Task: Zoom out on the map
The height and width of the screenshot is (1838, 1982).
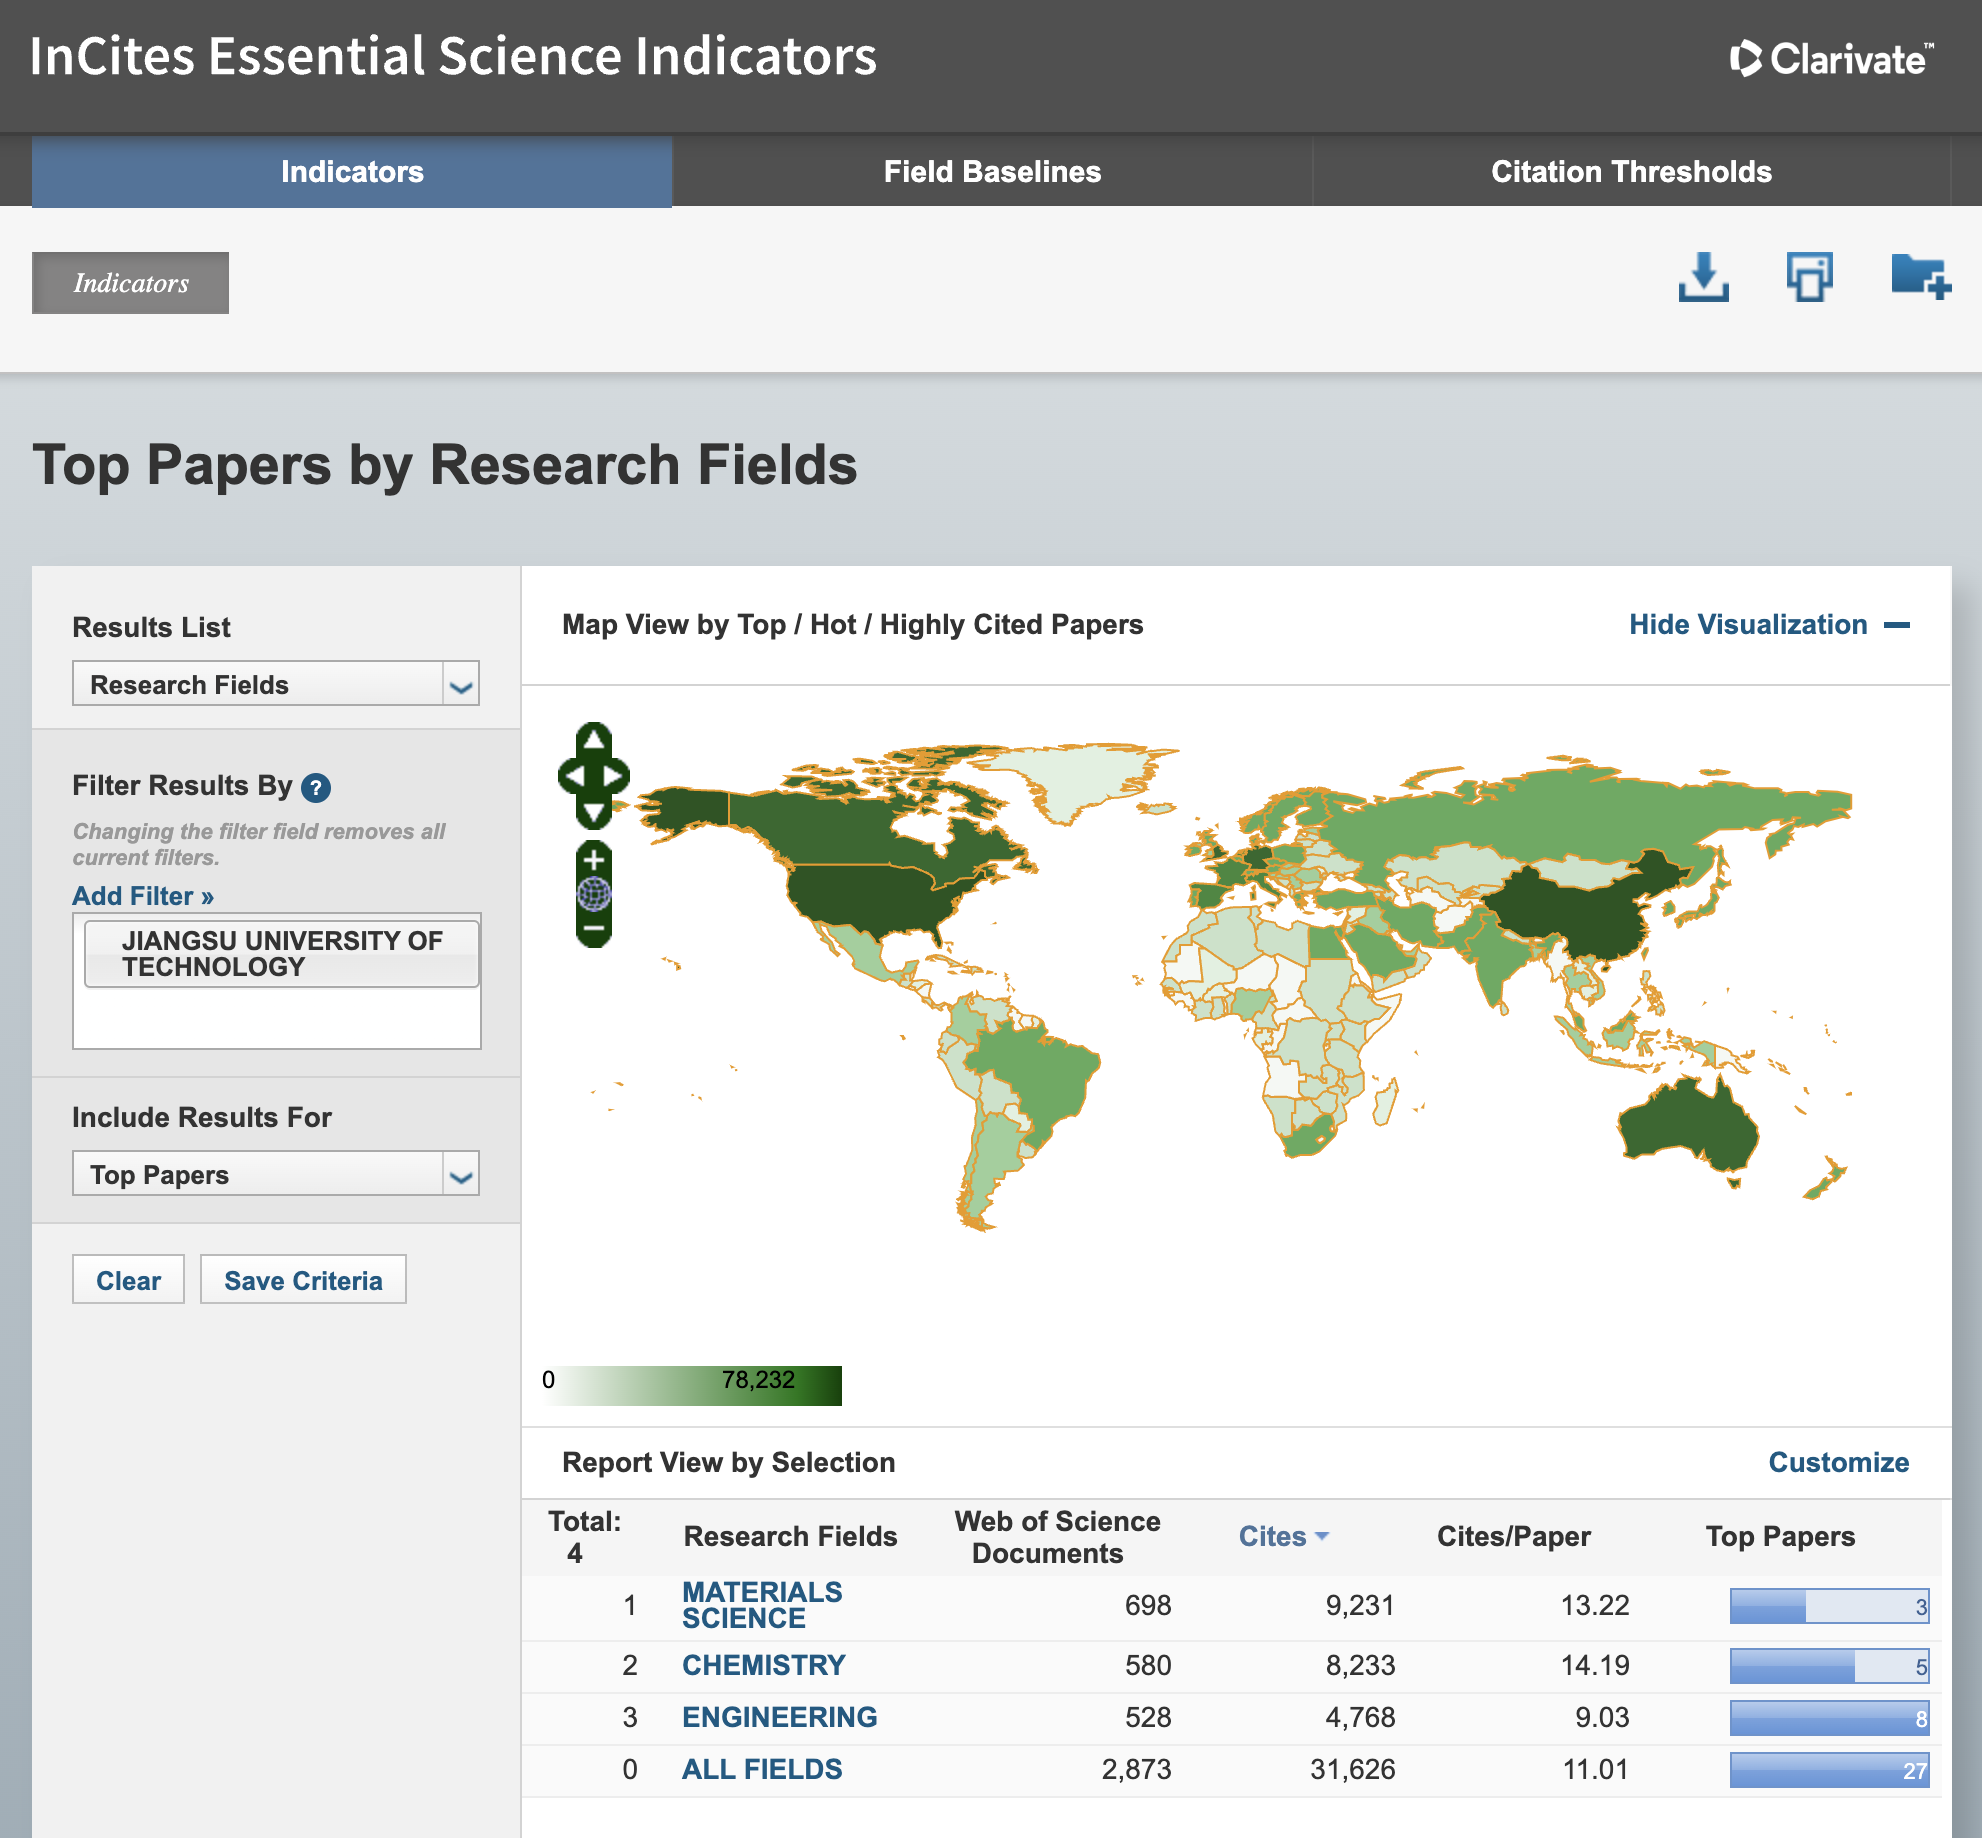Action: (594, 929)
